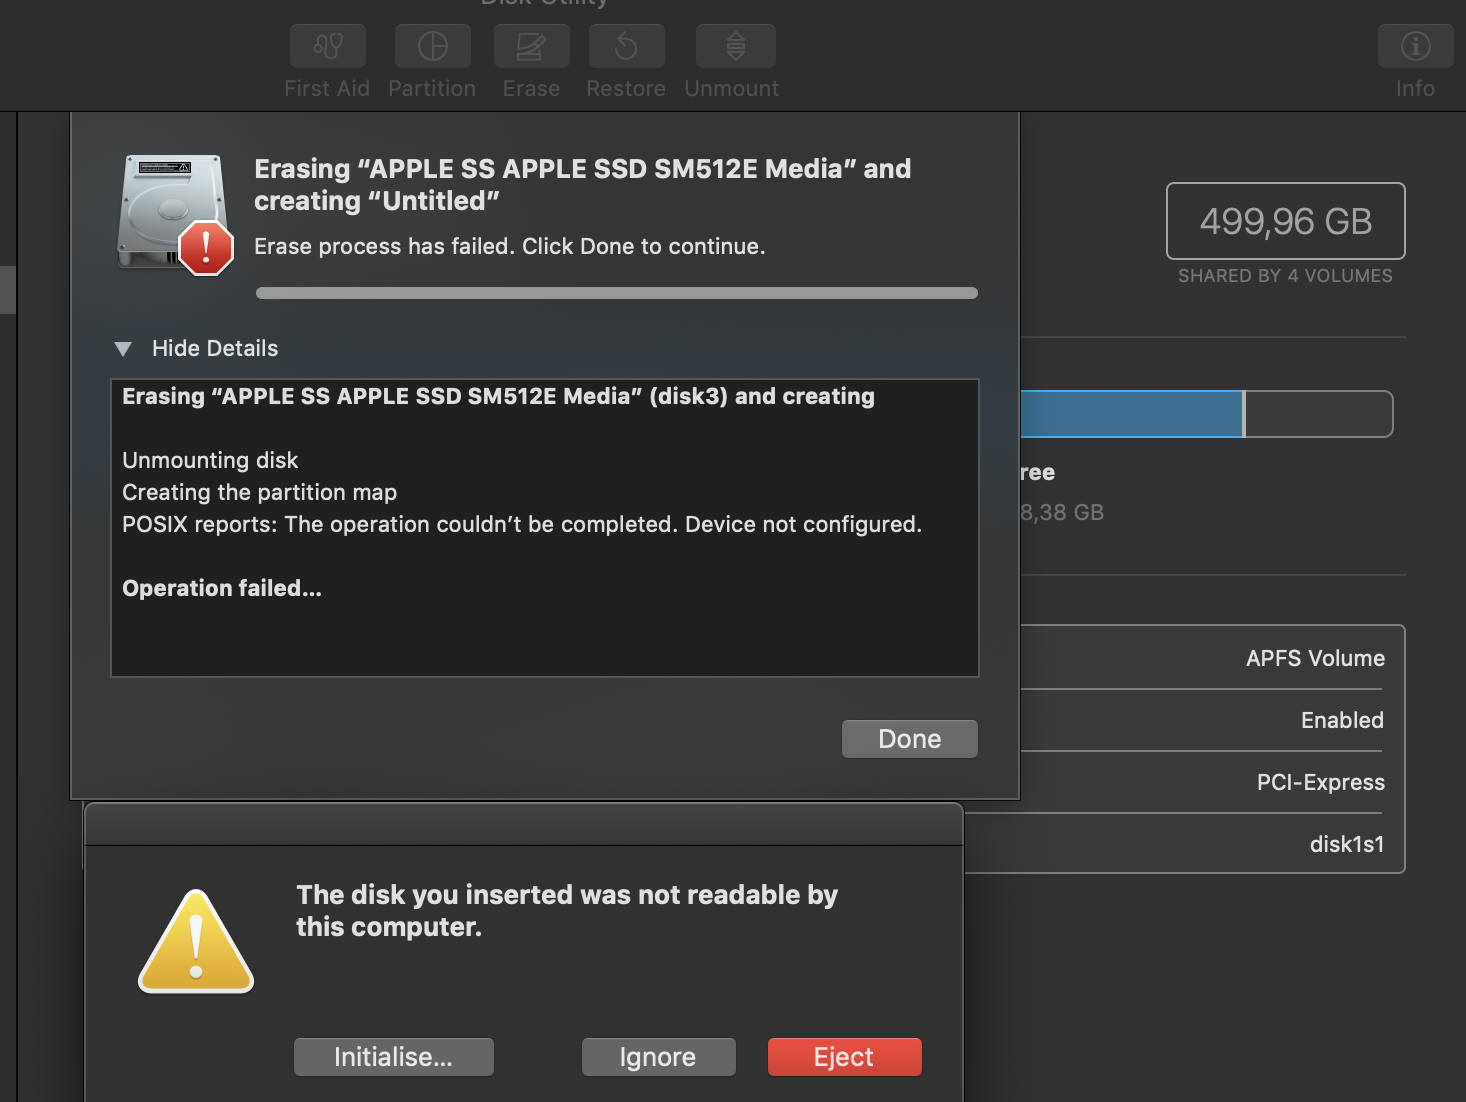Click the hard drive error icon
The image size is (1466, 1102).
coord(175,213)
